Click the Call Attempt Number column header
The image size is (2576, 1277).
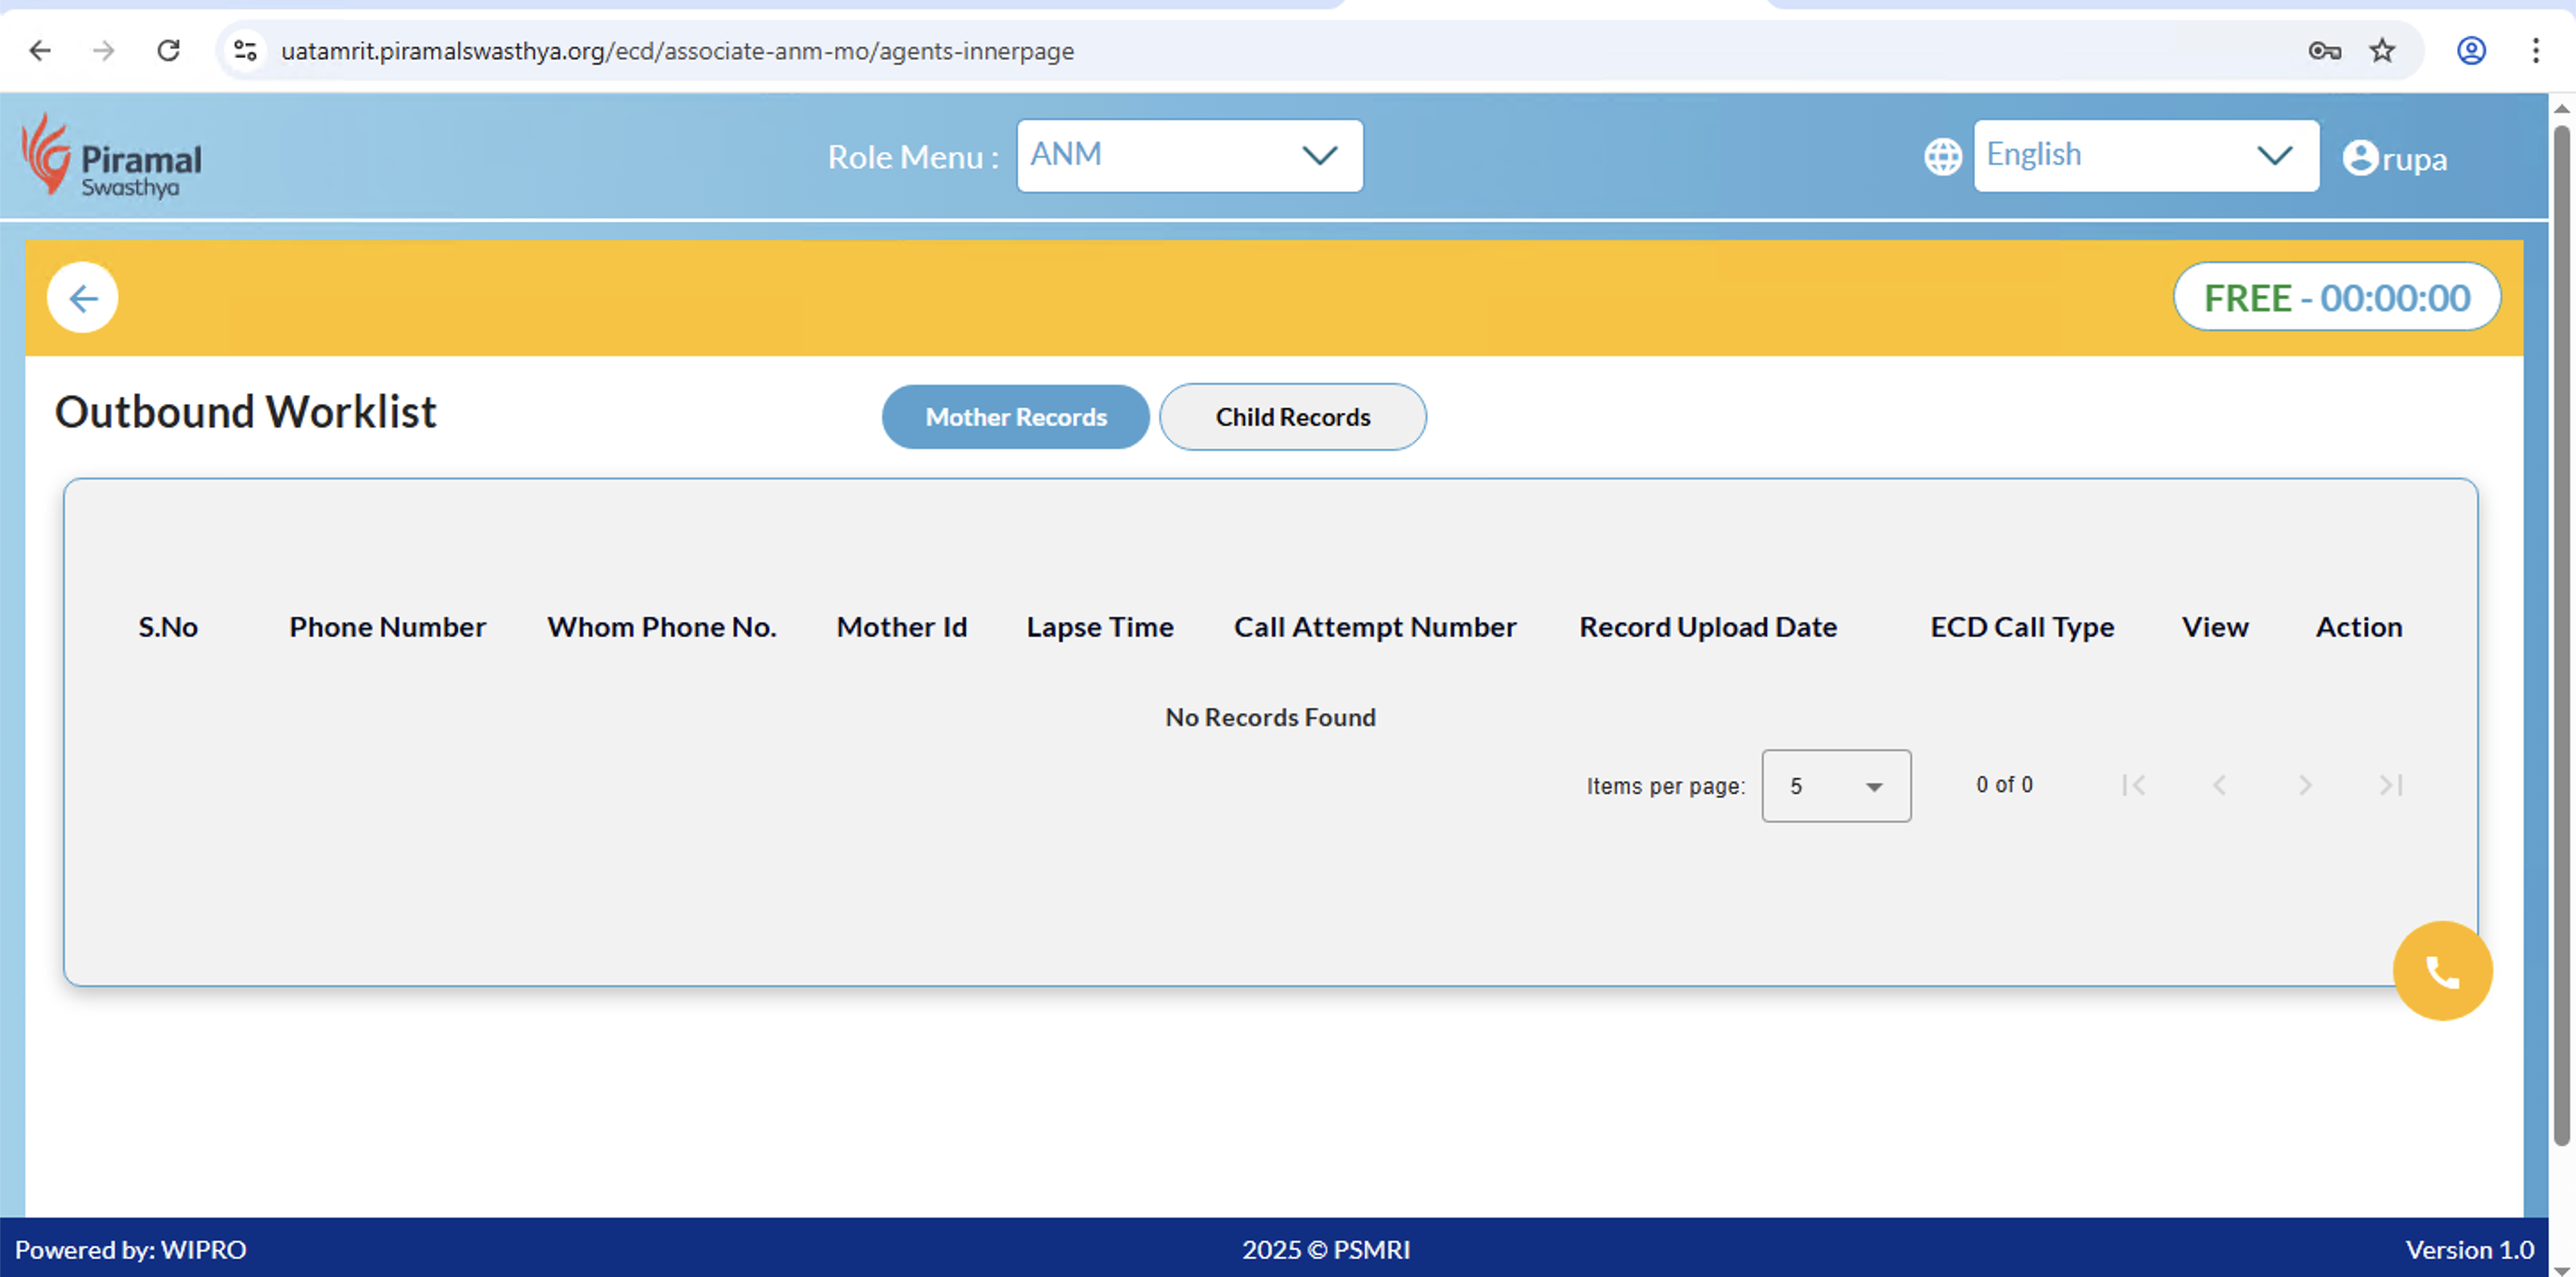point(1375,627)
